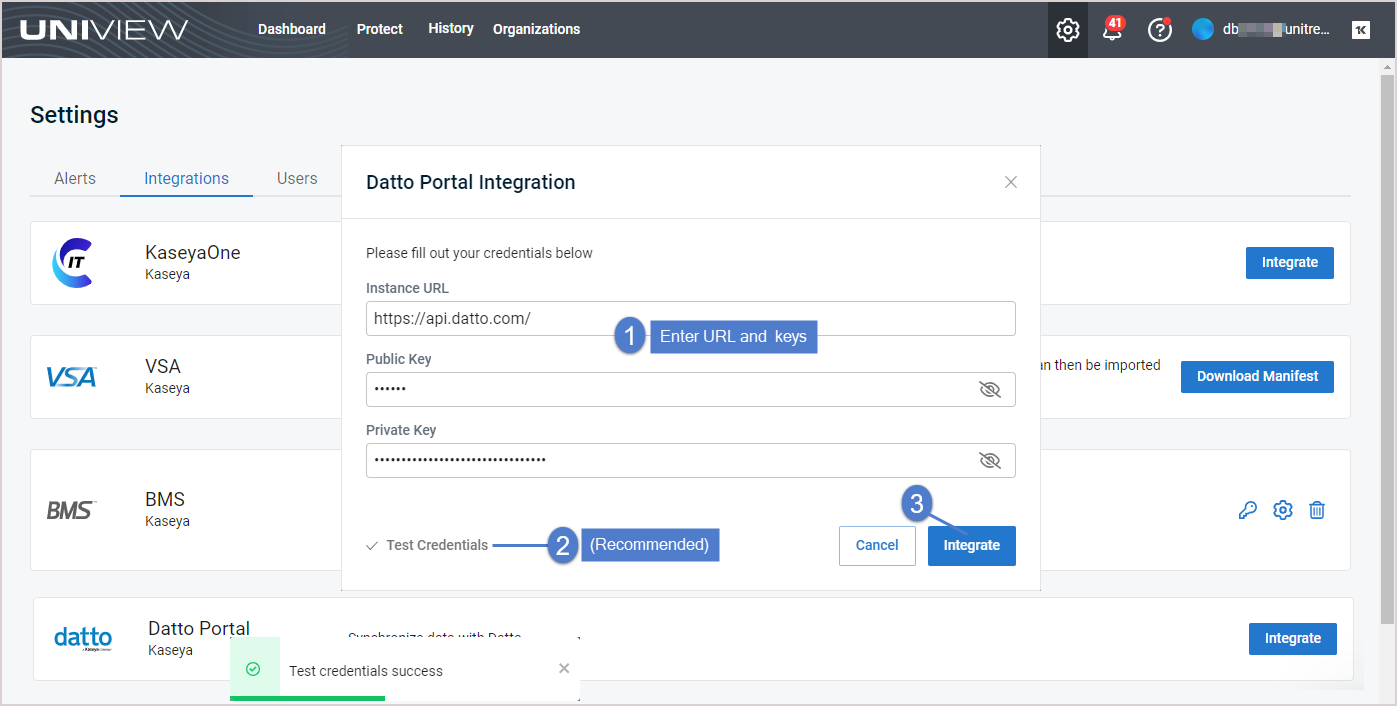Switch to the Alerts tab

coord(75,178)
